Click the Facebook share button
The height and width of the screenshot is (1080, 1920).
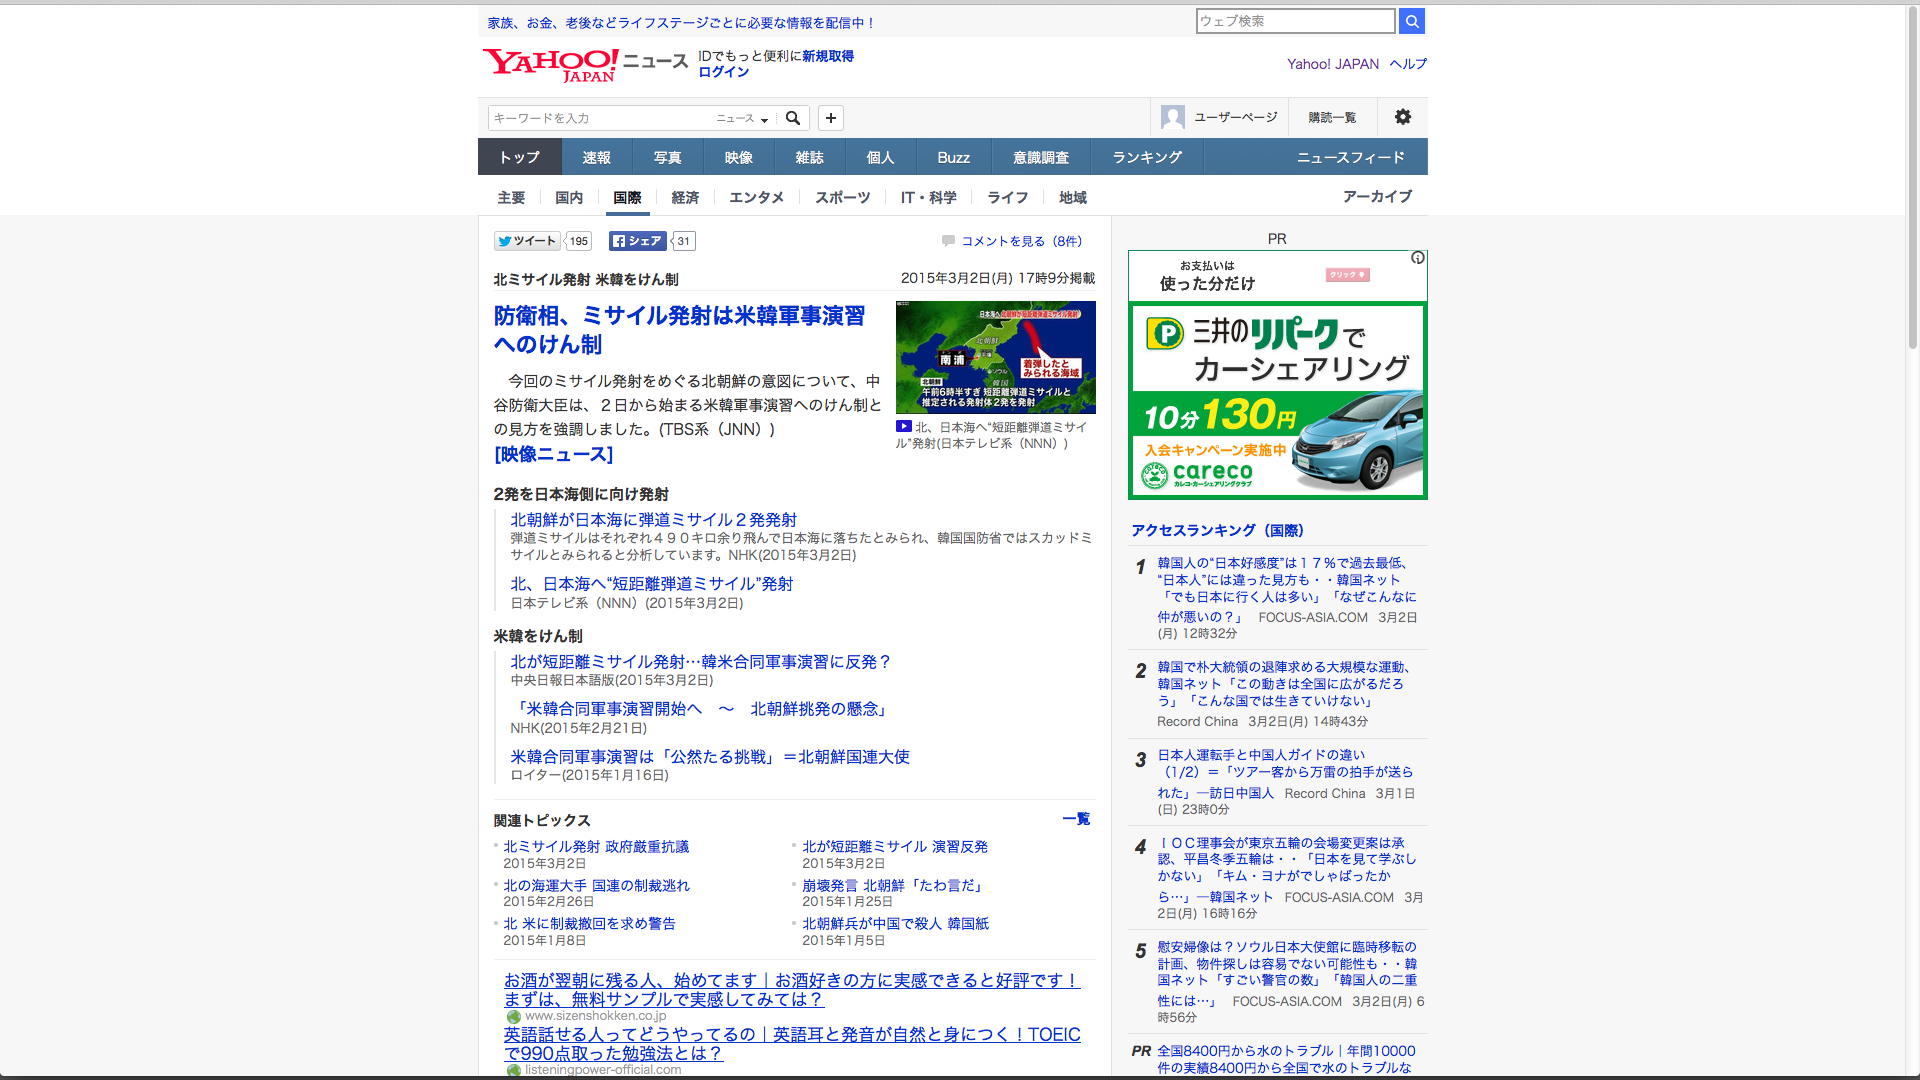tap(637, 241)
